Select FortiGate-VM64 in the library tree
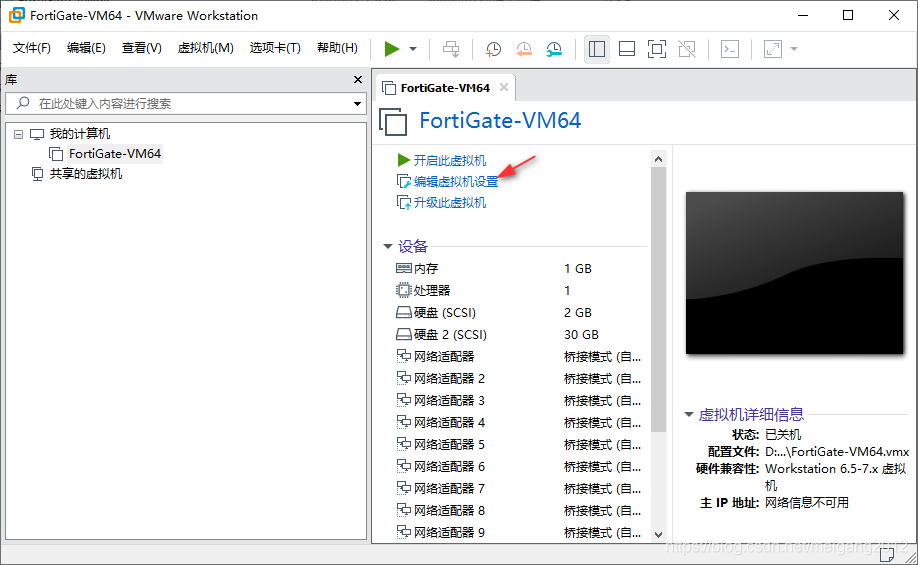 click(x=115, y=154)
